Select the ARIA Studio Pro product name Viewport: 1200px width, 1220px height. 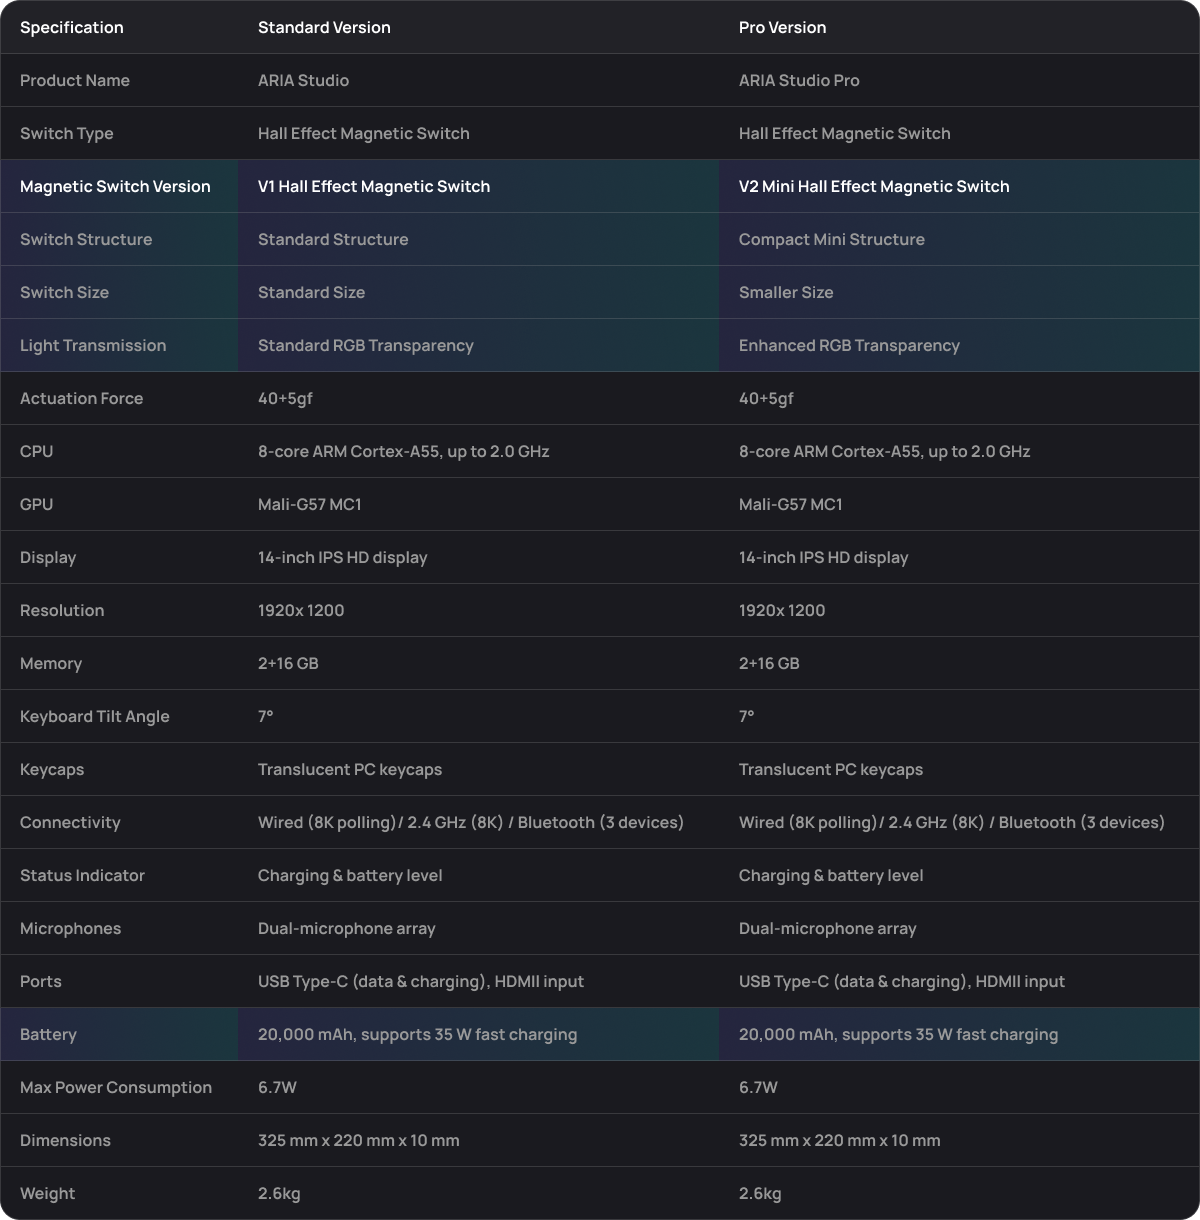click(x=799, y=81)
